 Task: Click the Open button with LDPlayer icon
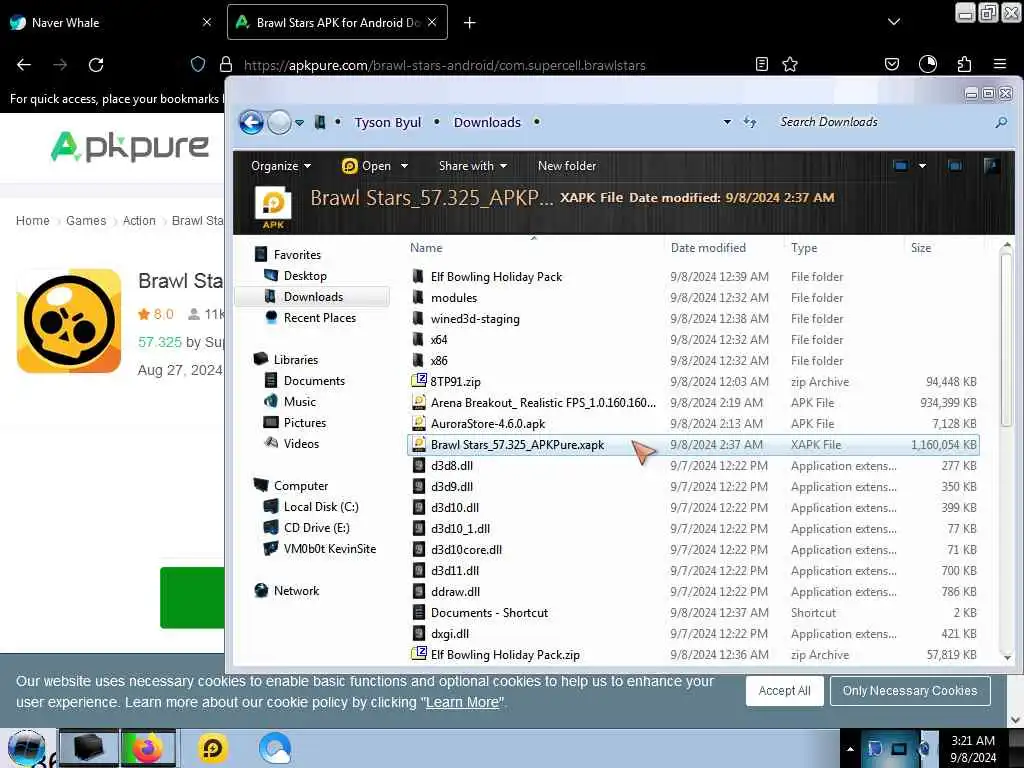pyautogui.click(x=366, y=166)
